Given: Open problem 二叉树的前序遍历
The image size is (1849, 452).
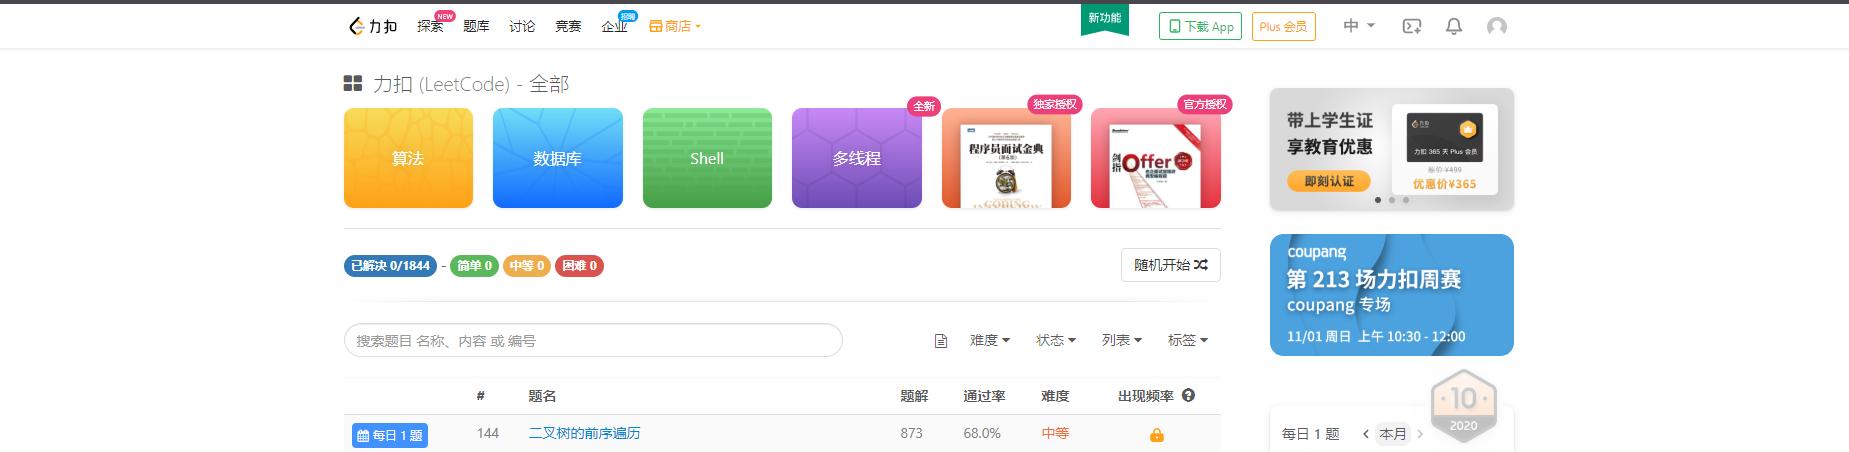Looking at the screenshot, I should point(584,433).
